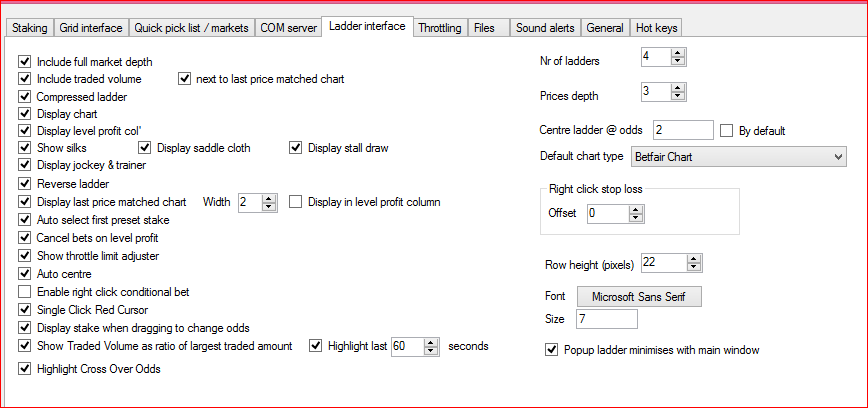
Task: Increase last price chart Width
Action: coord(269,197)
